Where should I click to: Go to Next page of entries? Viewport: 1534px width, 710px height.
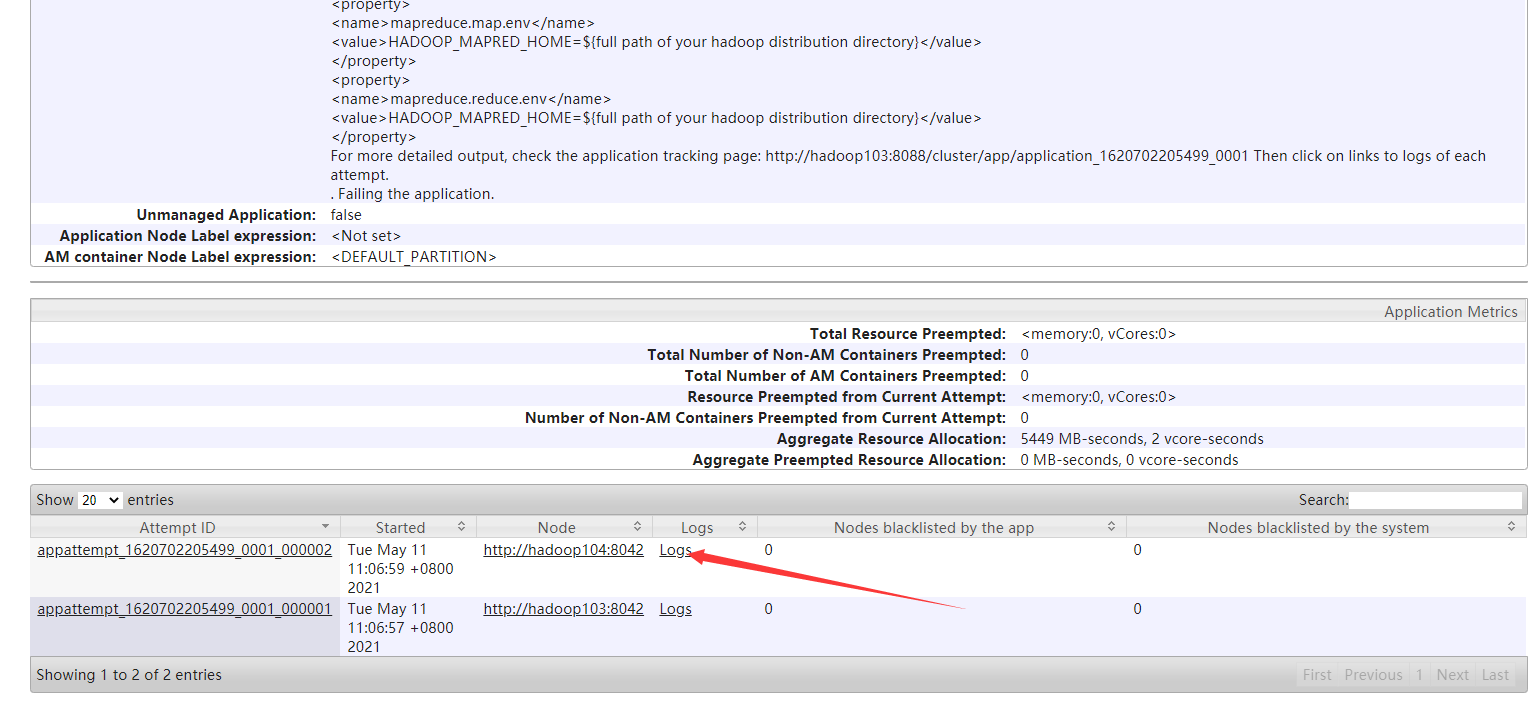click(1452, 675)
